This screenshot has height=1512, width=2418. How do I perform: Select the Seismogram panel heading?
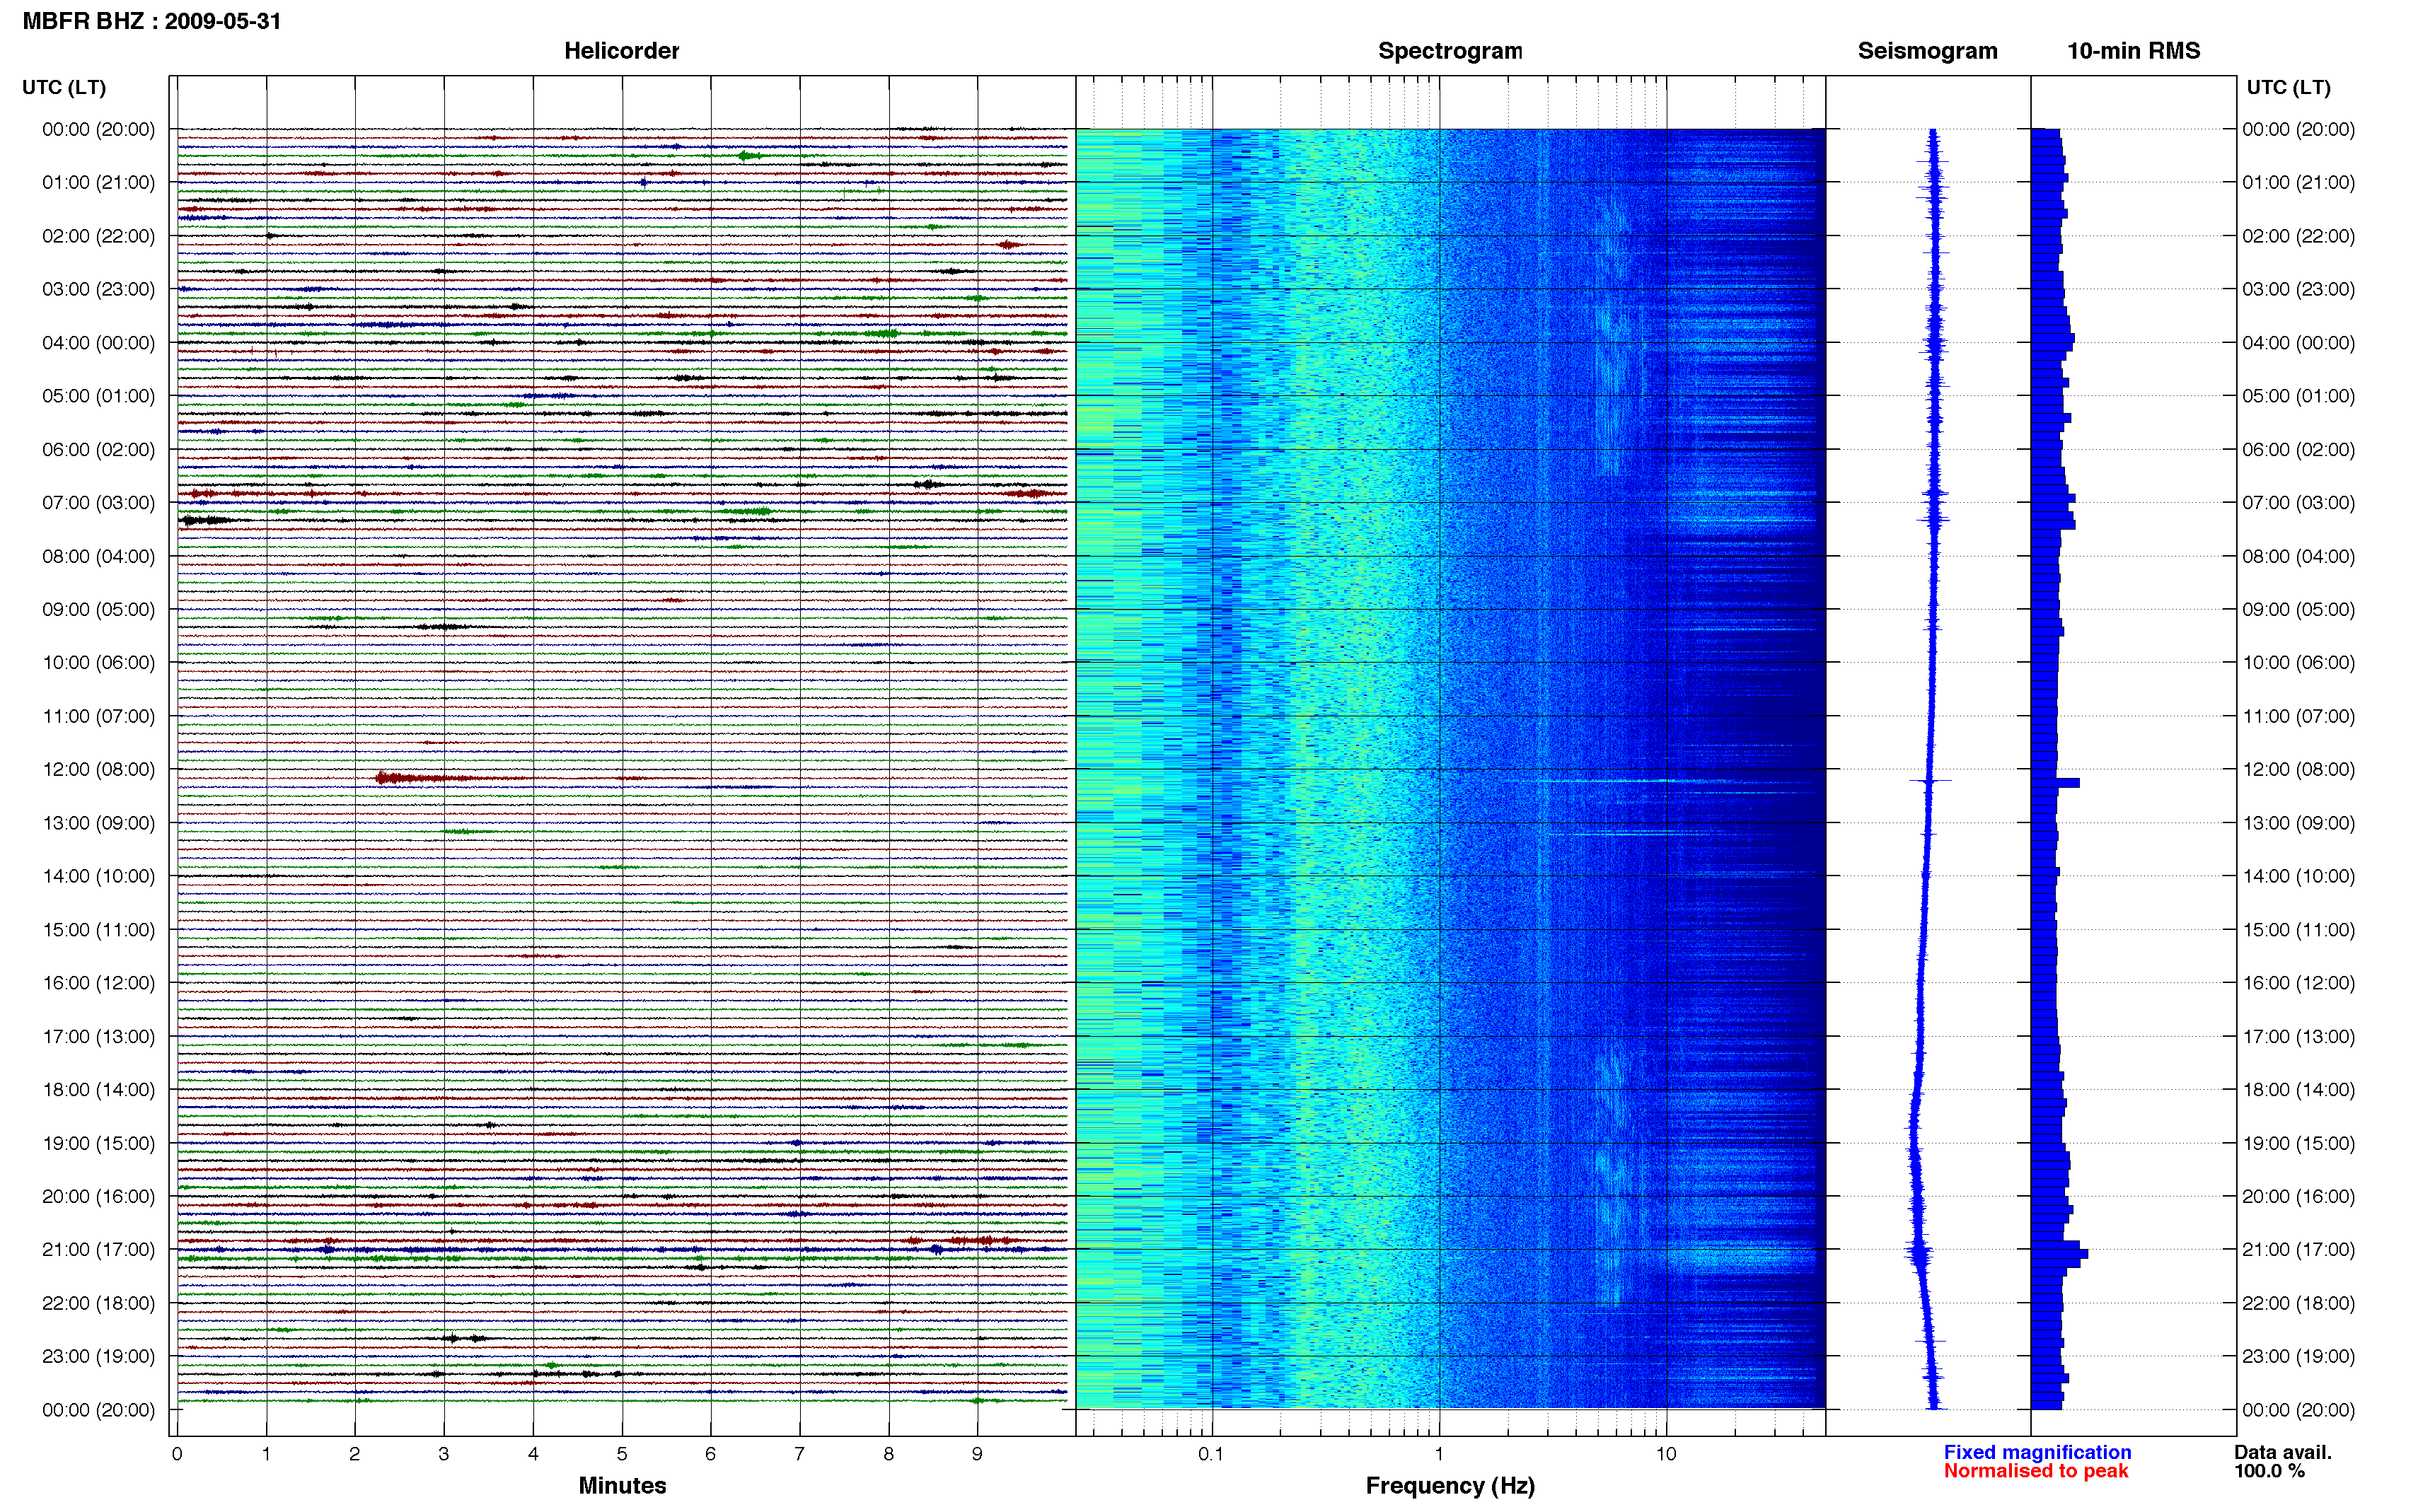click(x=1927, y=51)
